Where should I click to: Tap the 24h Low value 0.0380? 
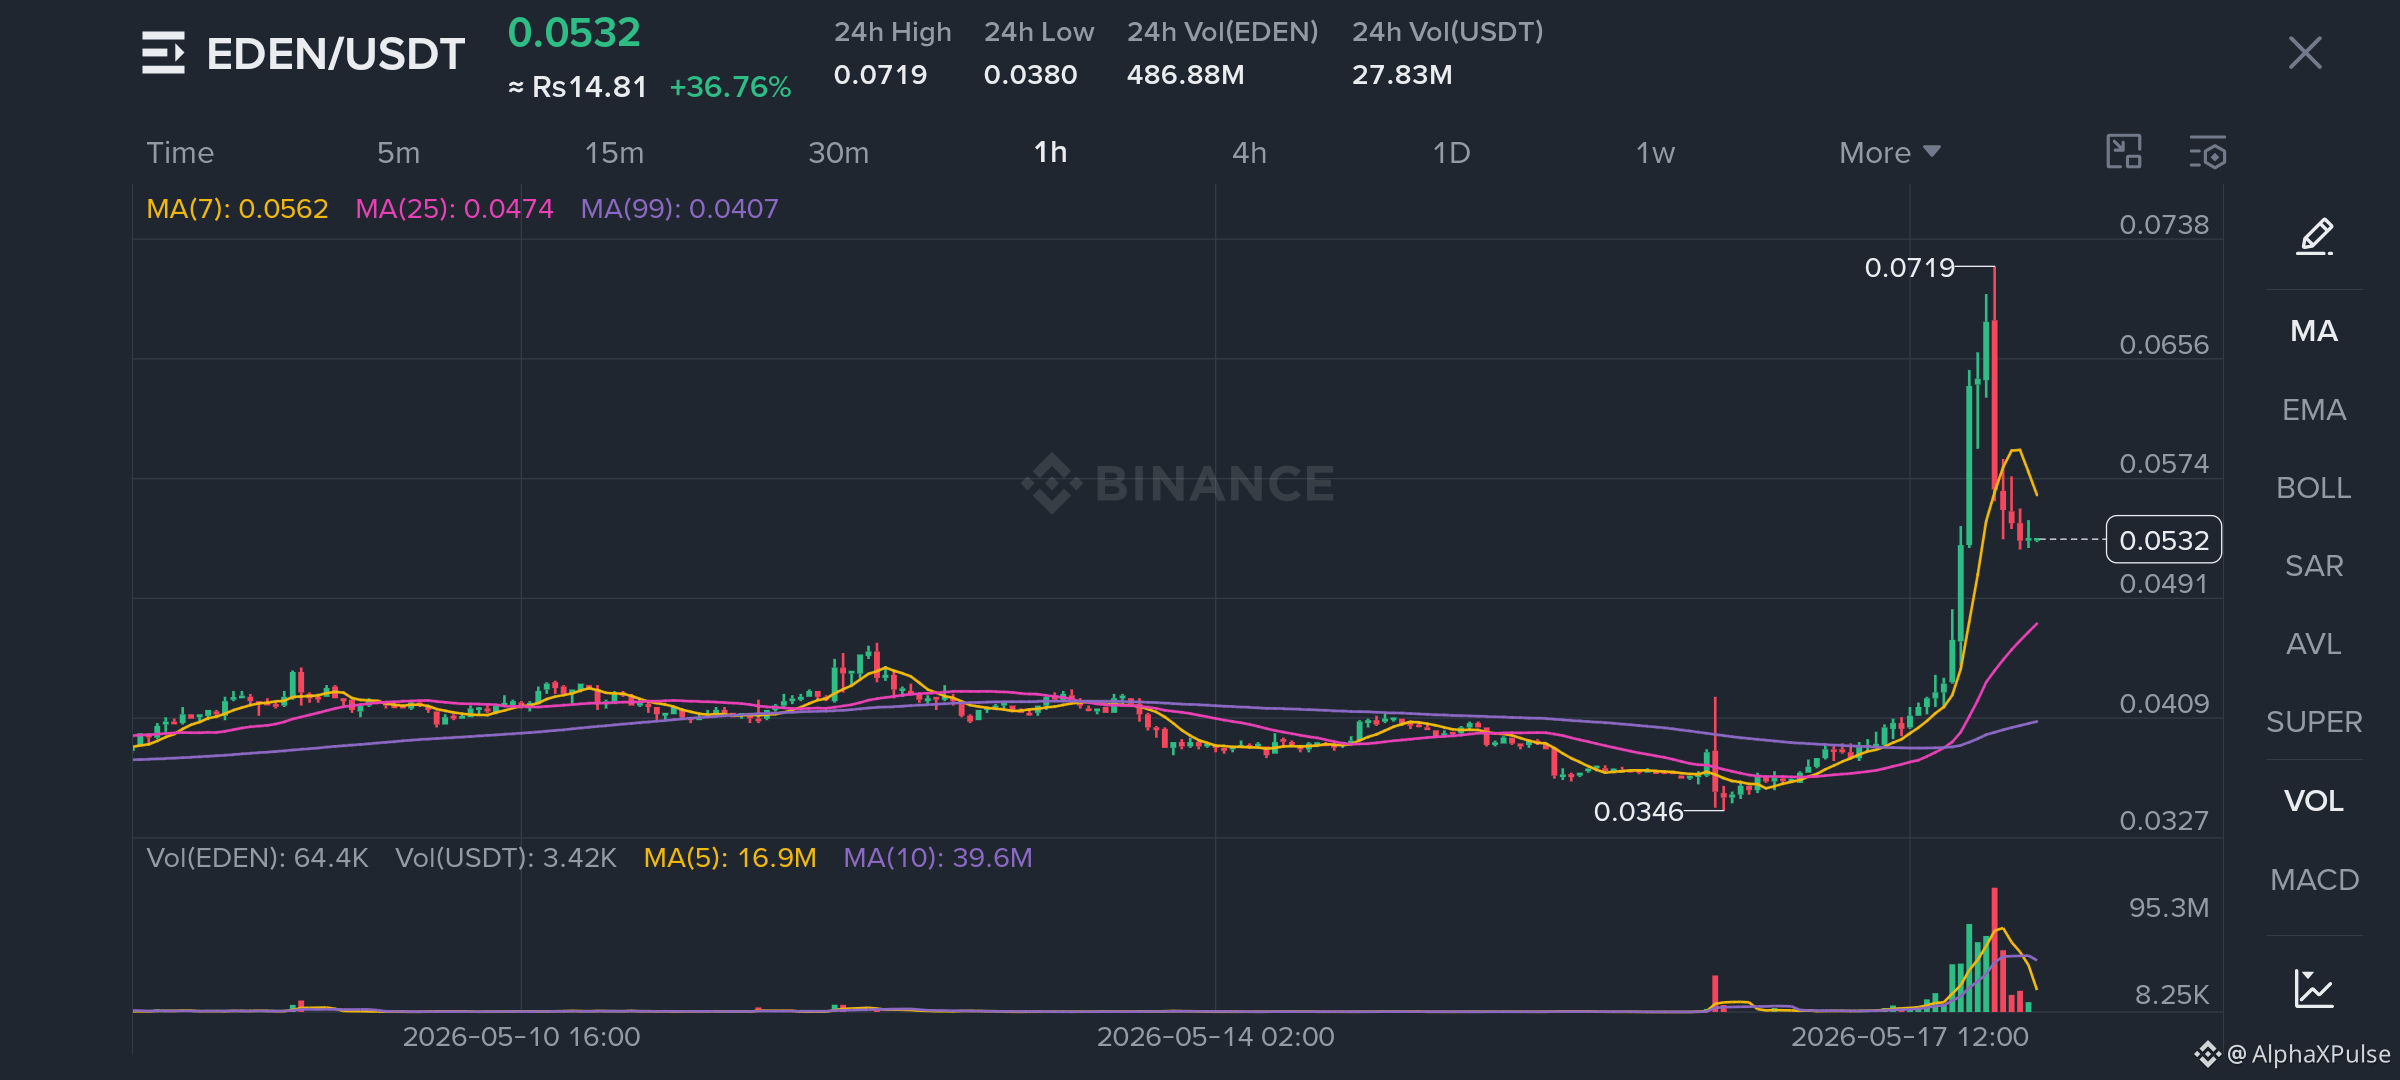pos(1030,75)
